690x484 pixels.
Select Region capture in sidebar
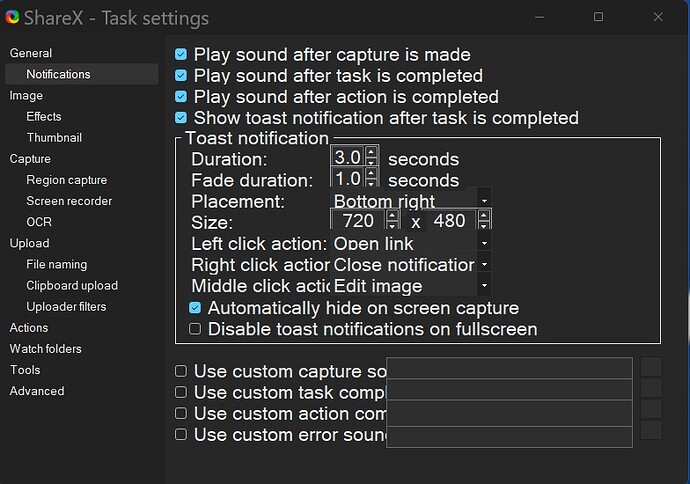[x=66, y=180]
